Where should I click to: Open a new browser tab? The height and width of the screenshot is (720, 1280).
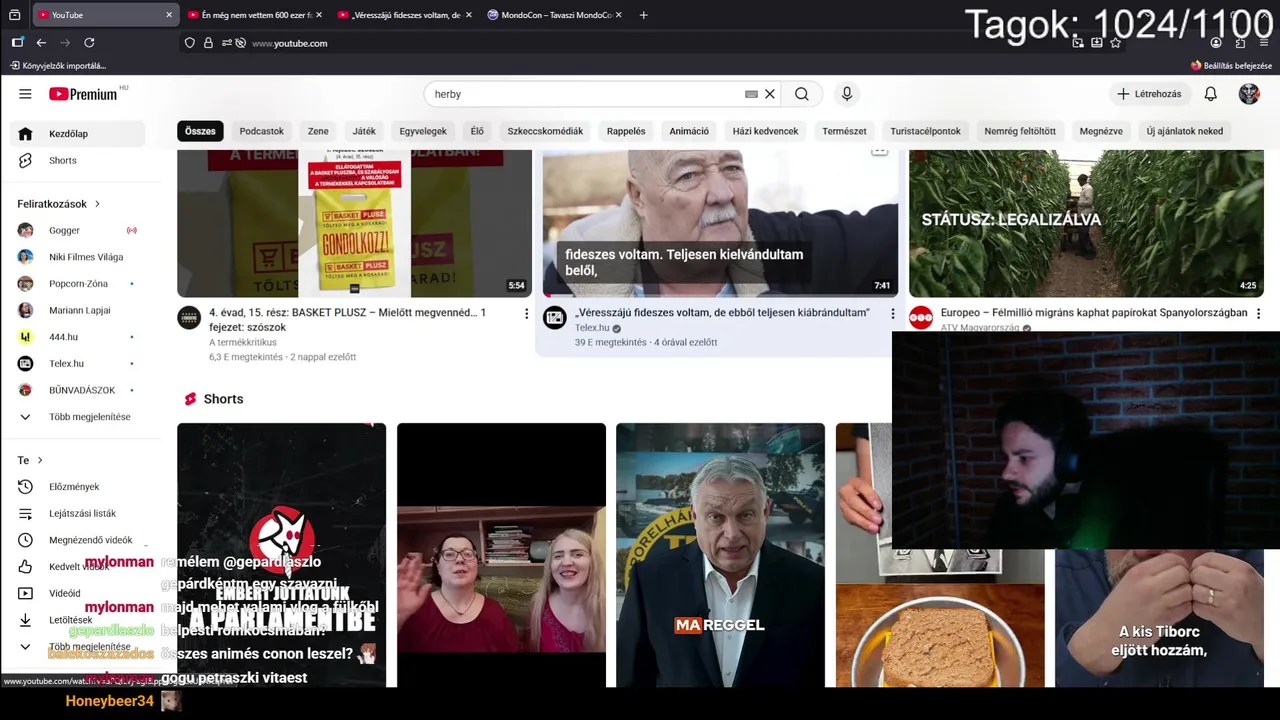pyautogui.click(x=643, y=15)
